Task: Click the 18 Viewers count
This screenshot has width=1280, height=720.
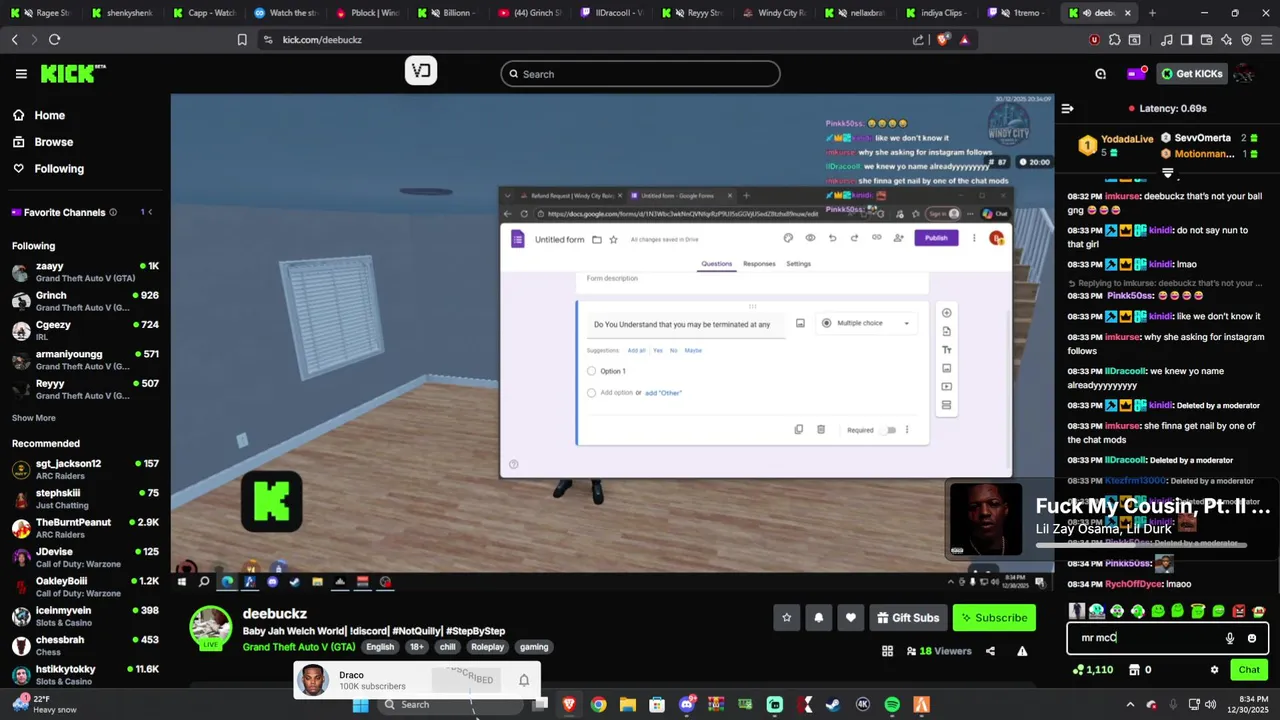Action: 938,651
